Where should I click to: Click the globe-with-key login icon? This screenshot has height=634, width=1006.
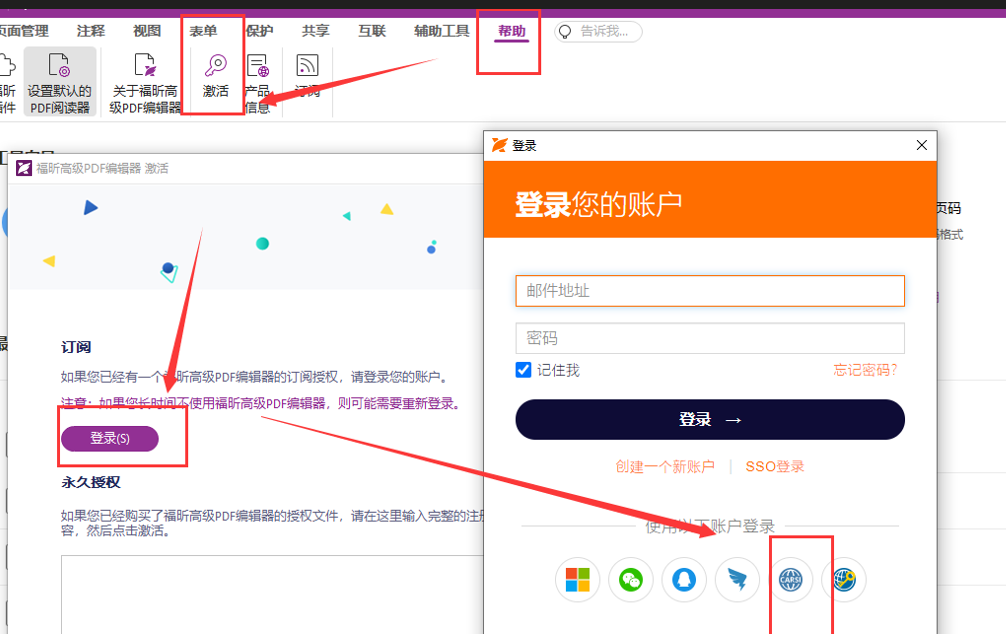click(x=844, y=580)
